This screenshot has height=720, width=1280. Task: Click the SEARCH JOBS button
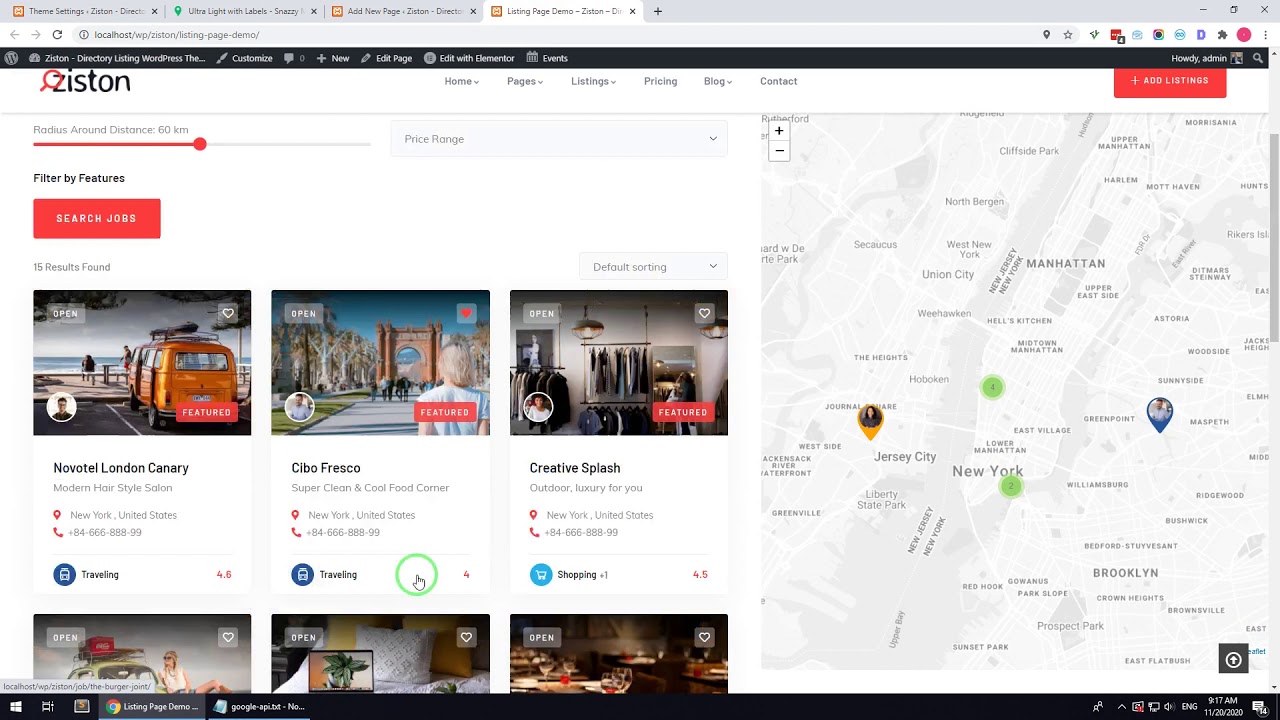click(x=96, y=218)
